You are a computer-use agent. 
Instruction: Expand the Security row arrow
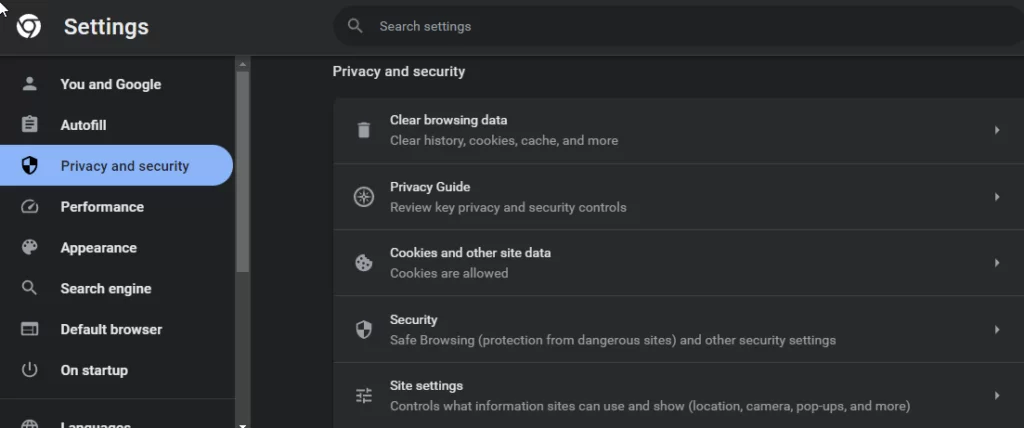pos(997,329)
